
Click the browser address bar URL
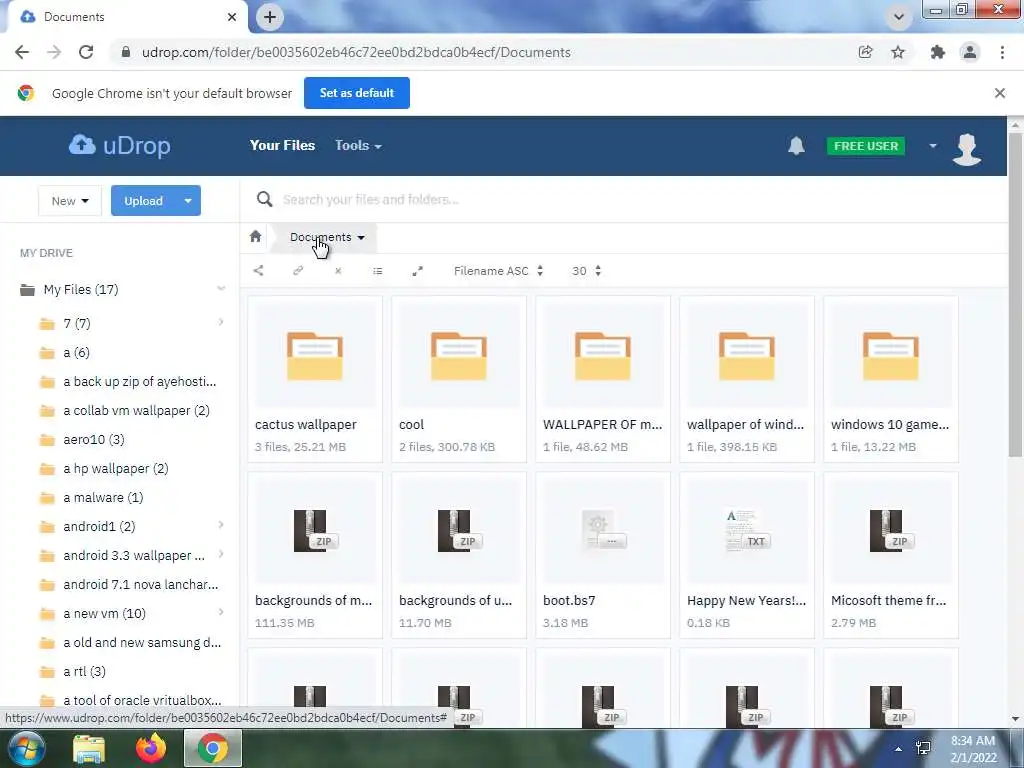(356, 52)
